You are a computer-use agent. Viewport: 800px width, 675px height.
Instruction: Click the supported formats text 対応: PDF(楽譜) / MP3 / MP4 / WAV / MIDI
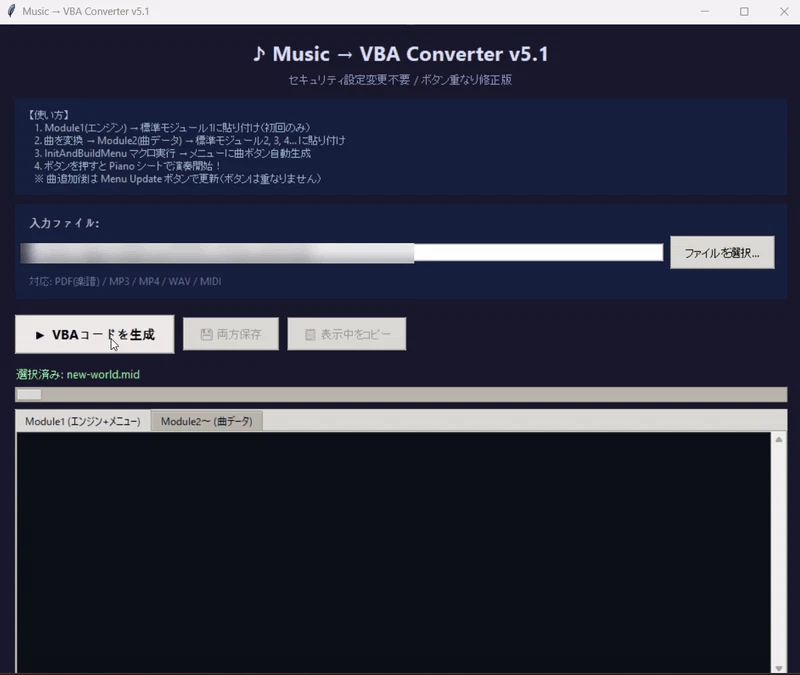point(125,281)
